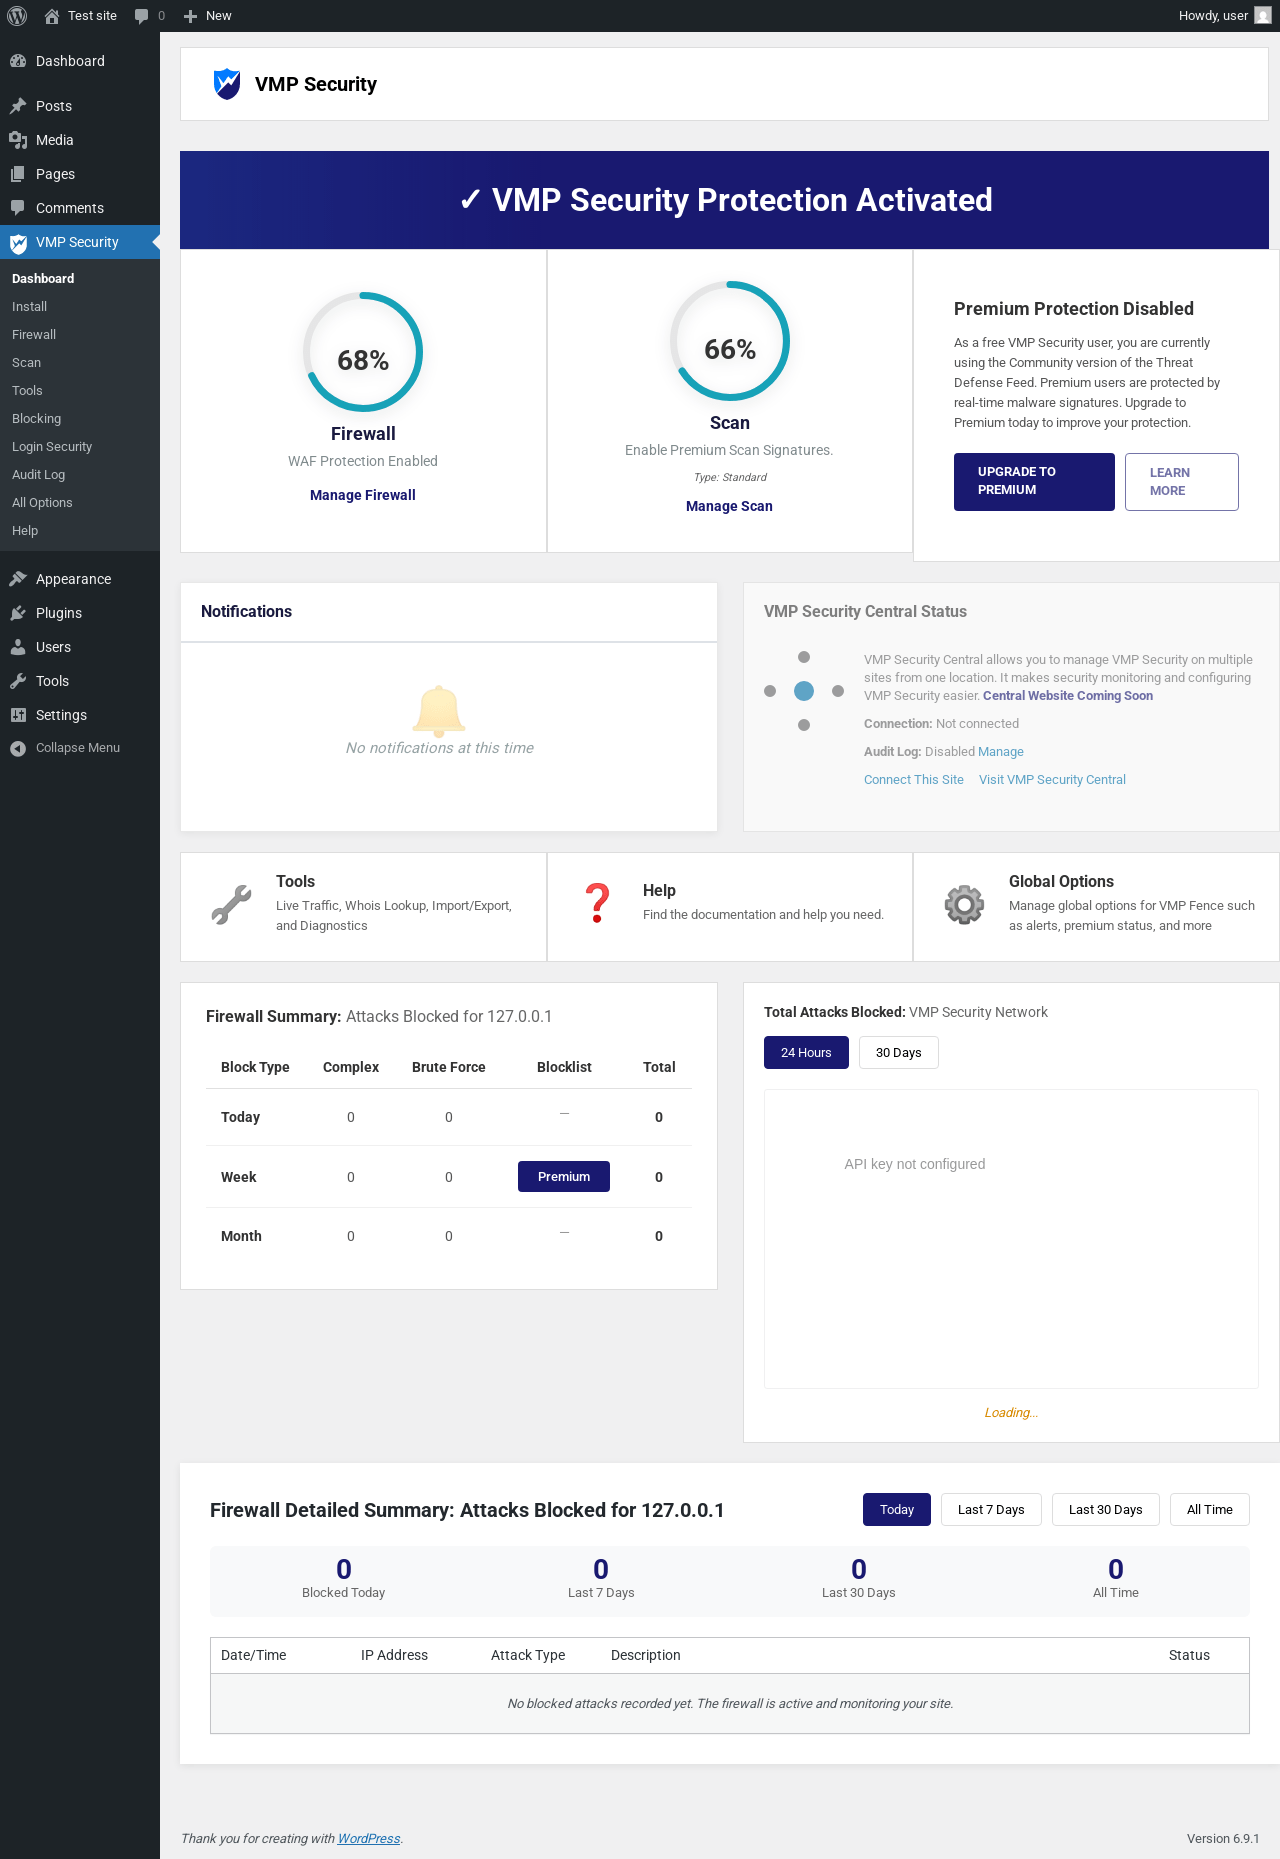1280x1859 pixels.
Task: Click the Pages icon in sidebar
Action: [x=18, y=174]
